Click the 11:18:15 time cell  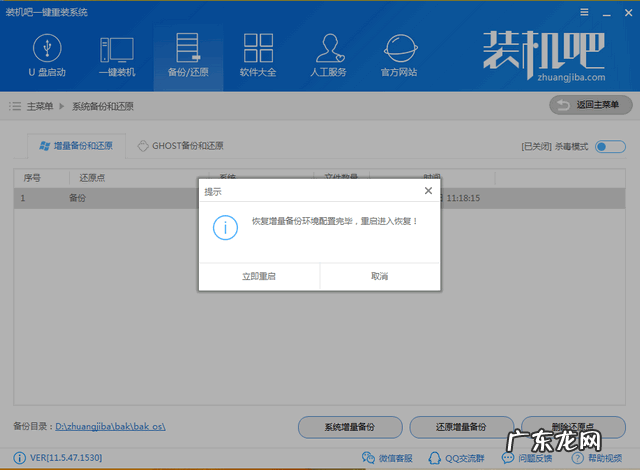(463, 198)
